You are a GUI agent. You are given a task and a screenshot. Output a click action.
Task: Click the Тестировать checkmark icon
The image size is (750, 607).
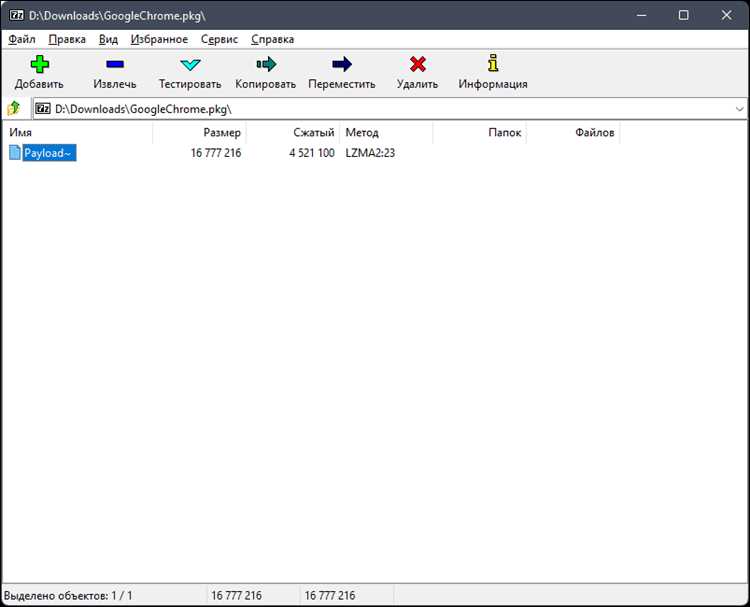(x=190, y=65)
